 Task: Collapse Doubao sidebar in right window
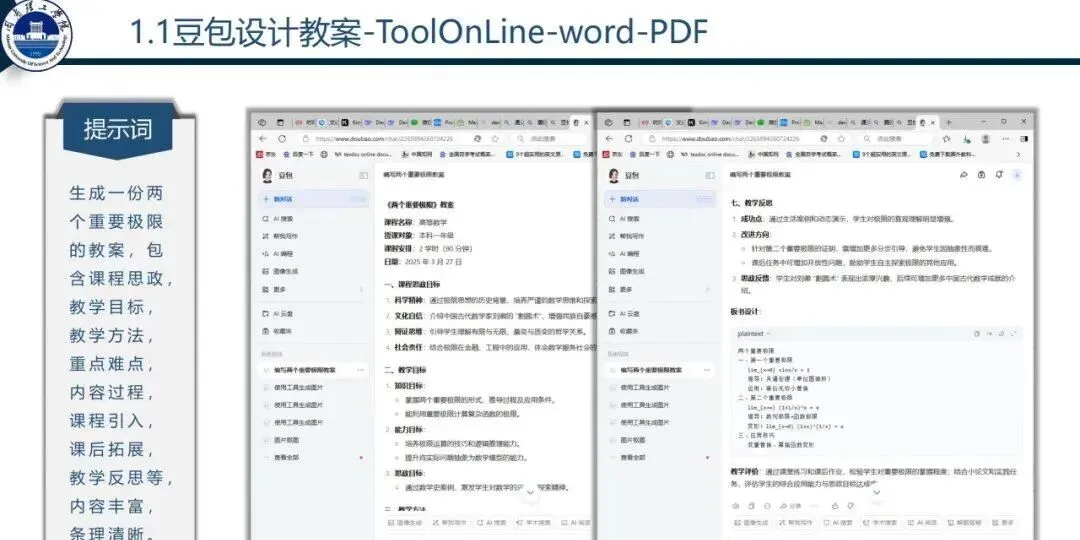pyautogui.click(x=709, y=176)
